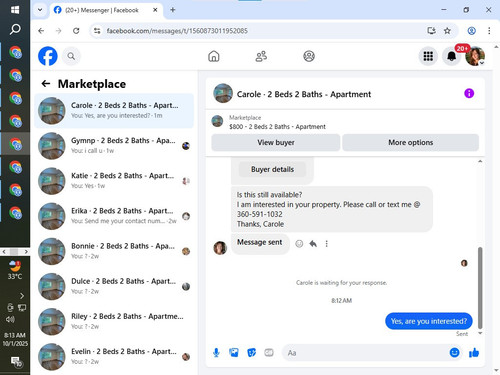This screenshot has height=375, width=500.
Task: Open the Carole conversation in the list
Action: [x=114, y=111]
